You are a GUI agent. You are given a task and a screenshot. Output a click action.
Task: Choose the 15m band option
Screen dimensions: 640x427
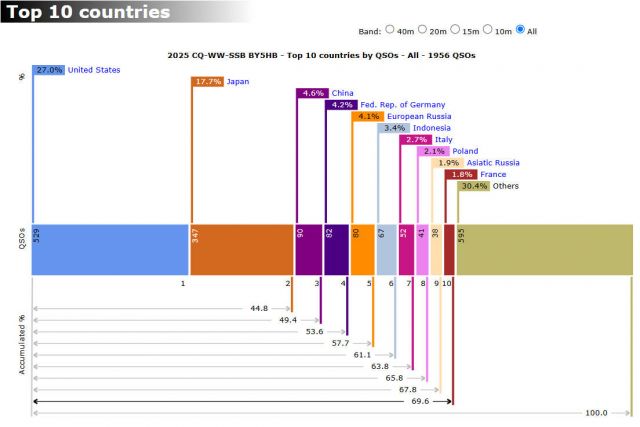pos(456,30)
